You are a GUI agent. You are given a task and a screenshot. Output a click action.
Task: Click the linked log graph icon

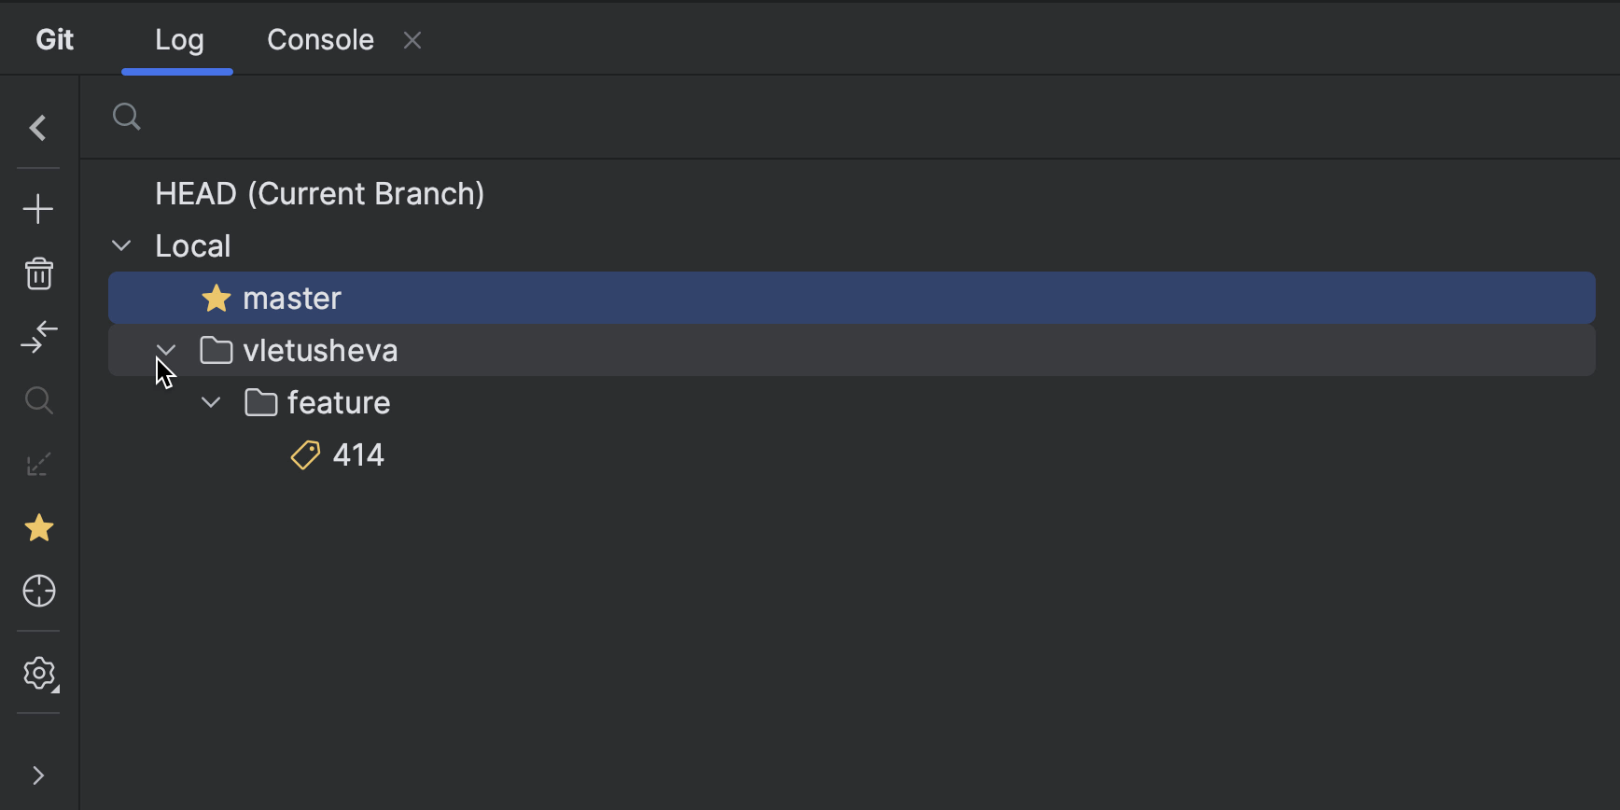pos(38,463)
